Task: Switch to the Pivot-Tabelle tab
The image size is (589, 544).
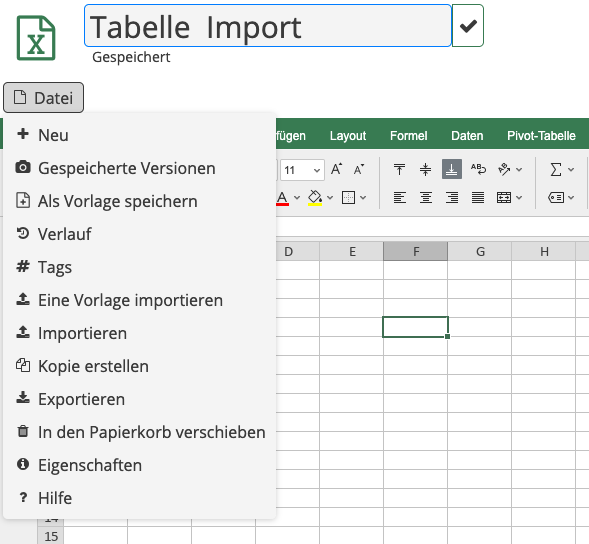Action: (x=541, y=136)
